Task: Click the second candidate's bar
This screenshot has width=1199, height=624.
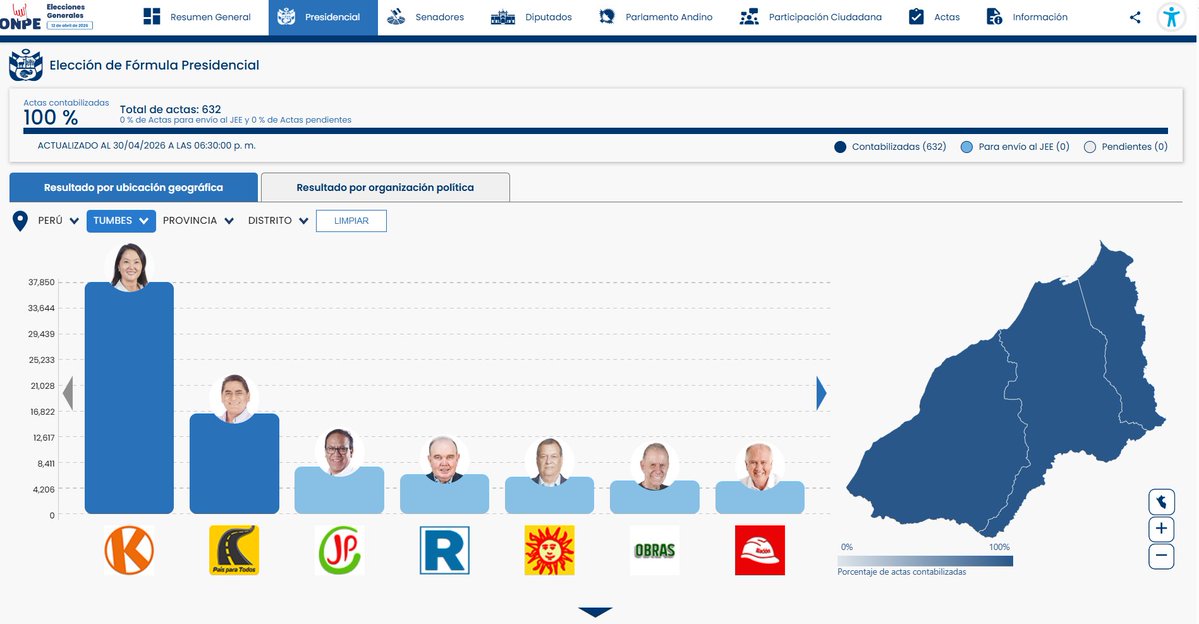Action: (234, 463)
